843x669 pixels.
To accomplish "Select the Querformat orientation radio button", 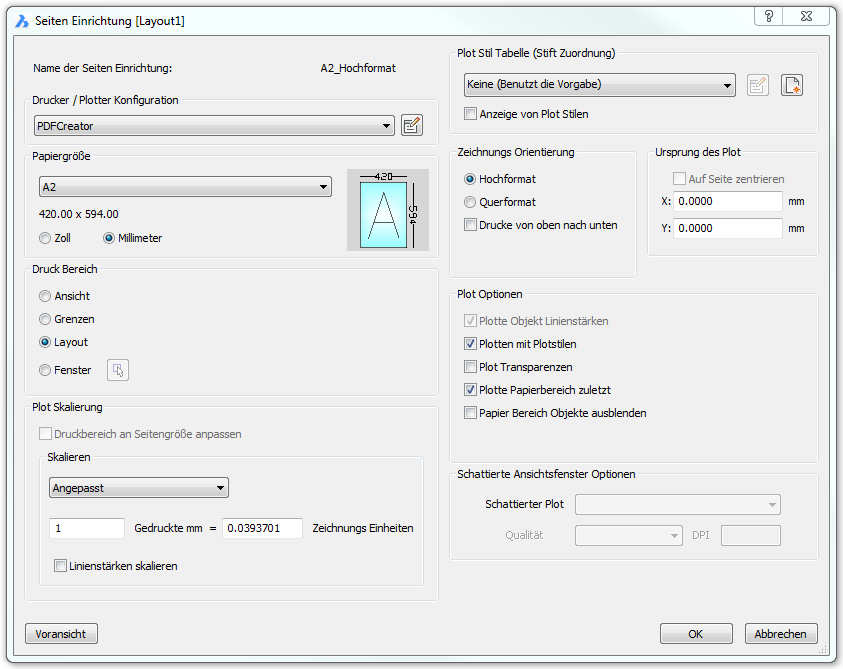I will coord(470,202).
